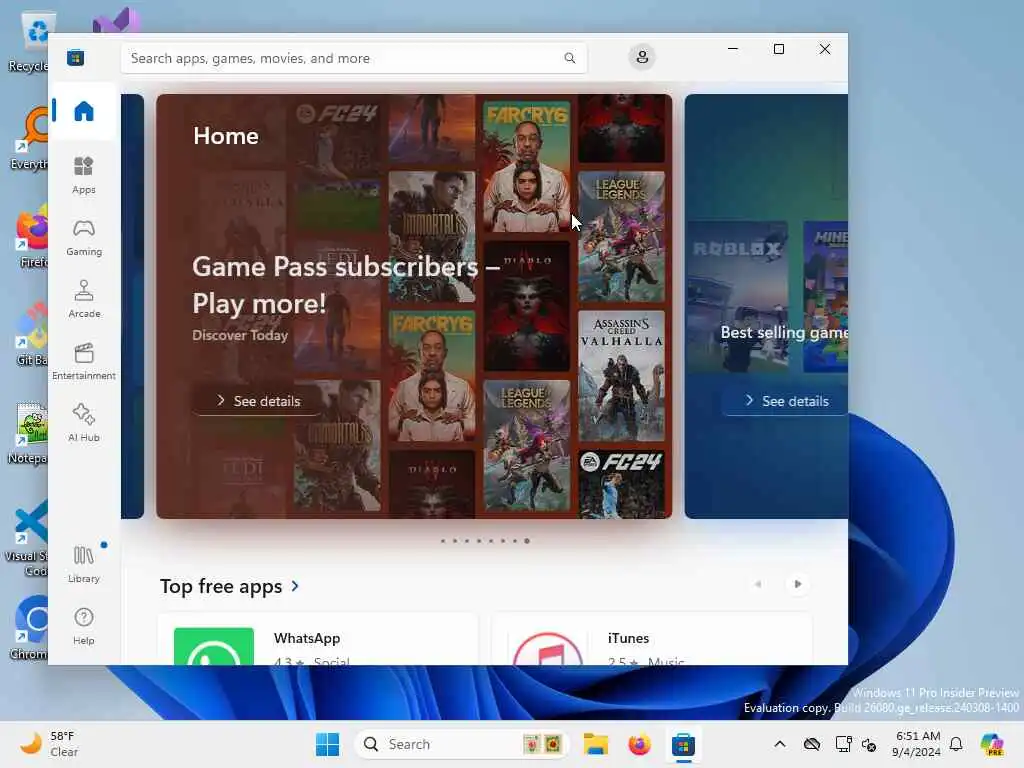This screenshot has height=768, width=1024.
Task: Select the Chrome desktop shortcut
Action: click(30, 628)
